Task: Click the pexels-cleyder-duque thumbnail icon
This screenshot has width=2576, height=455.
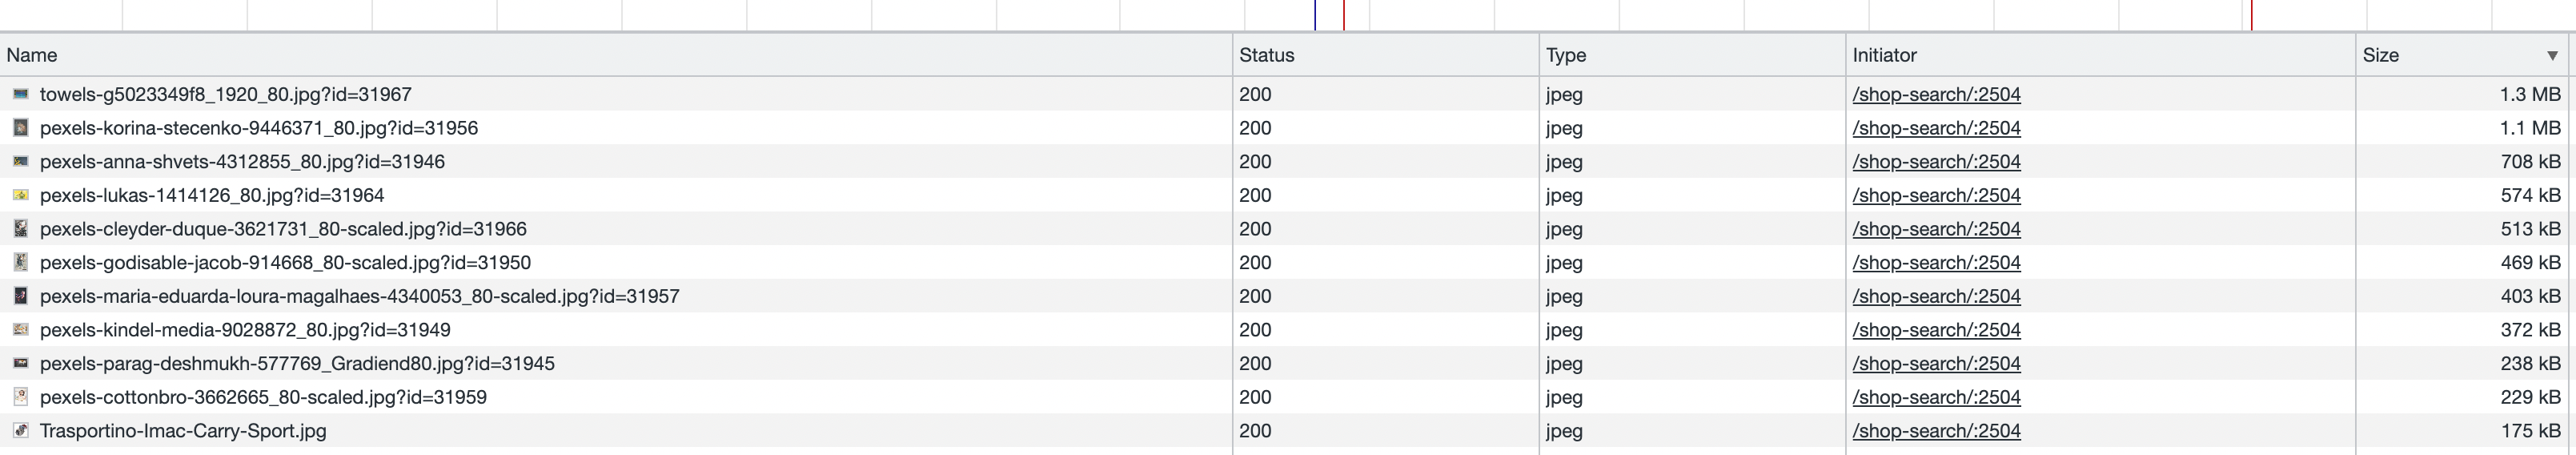Action: [x=20, y=229]
